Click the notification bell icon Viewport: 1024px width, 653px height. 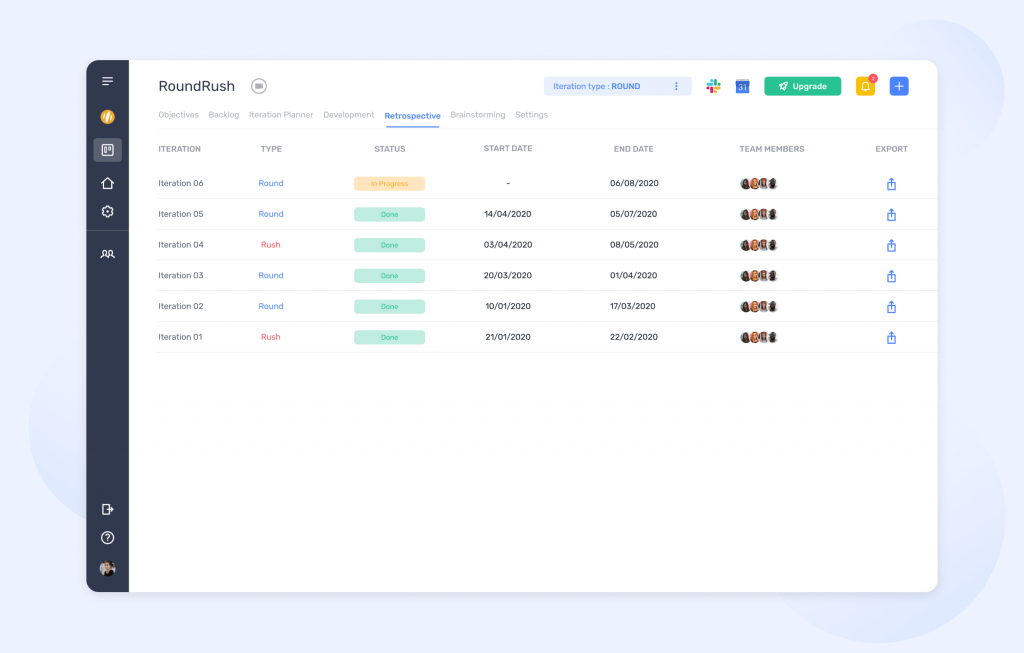coord(865,87)
